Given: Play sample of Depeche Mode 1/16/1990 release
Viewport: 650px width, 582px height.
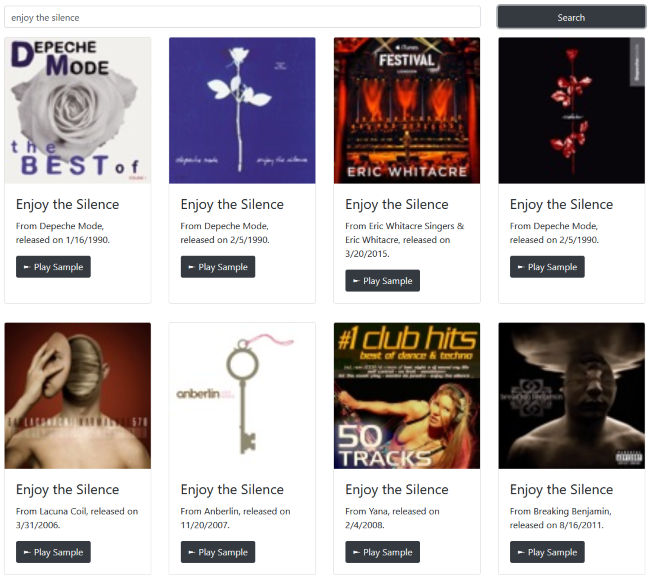Looking at the screenshot, I should click(53, 267).
